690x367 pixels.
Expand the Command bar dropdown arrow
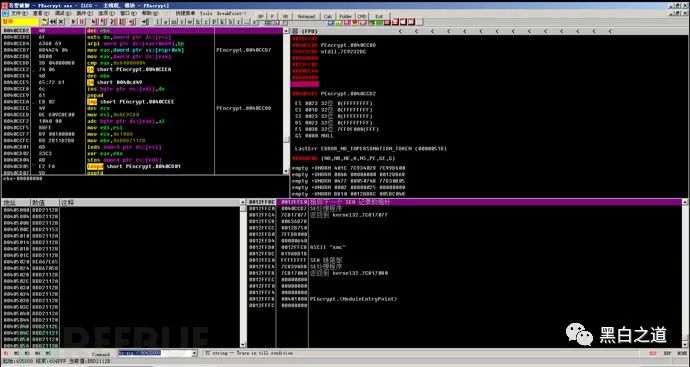point(195,353)
